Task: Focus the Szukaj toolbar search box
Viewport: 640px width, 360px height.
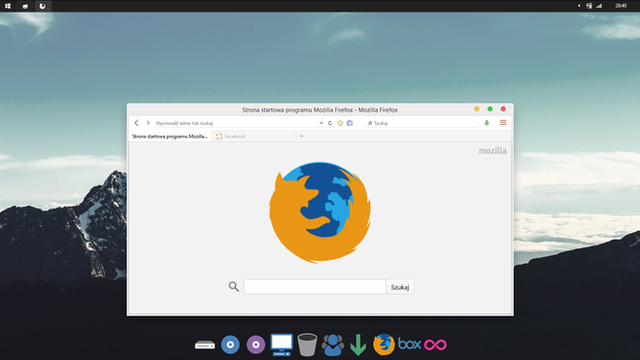Action: 422,123
